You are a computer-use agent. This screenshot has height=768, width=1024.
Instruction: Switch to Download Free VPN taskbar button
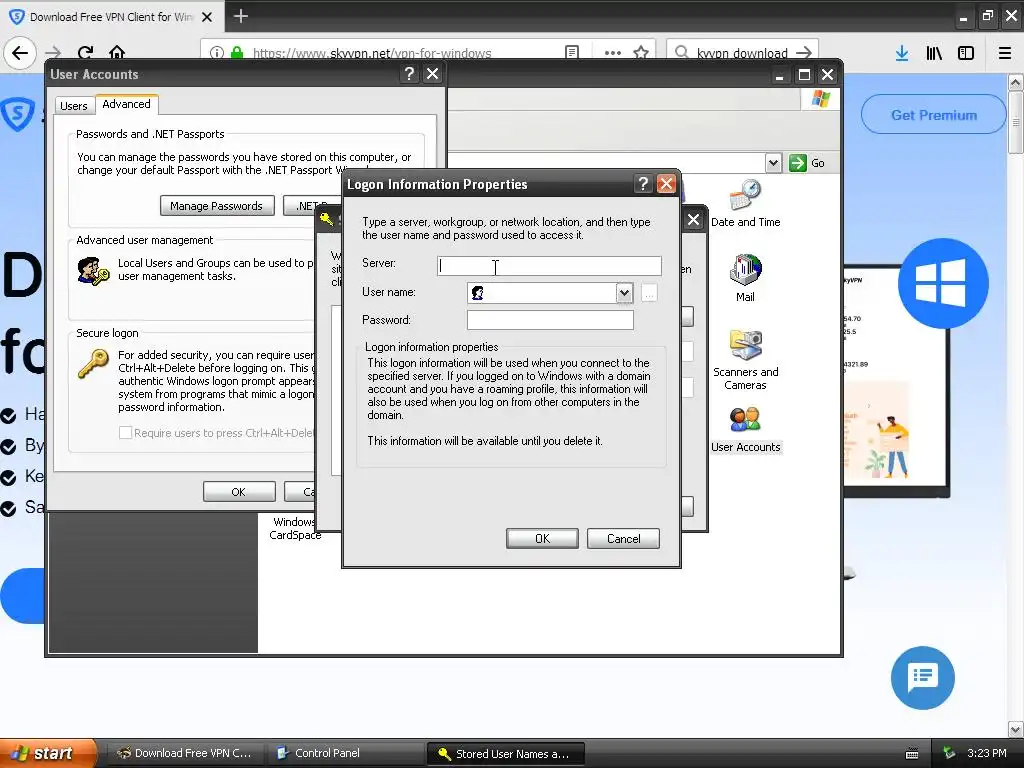(x=186, y=753)
